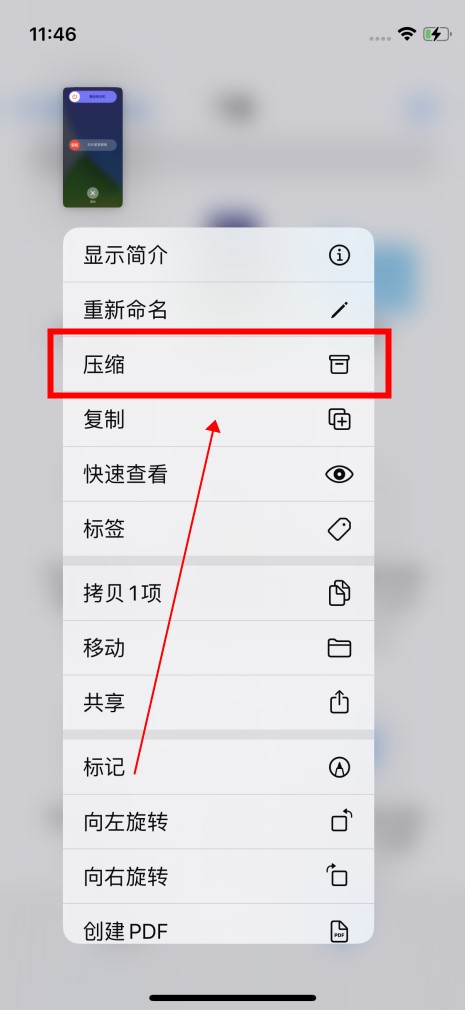Image resolution: width=465 pixels, height=1010 pixels.
Task: Tap the rotate-left icon for 向左旋转
Action: point(341,821)
